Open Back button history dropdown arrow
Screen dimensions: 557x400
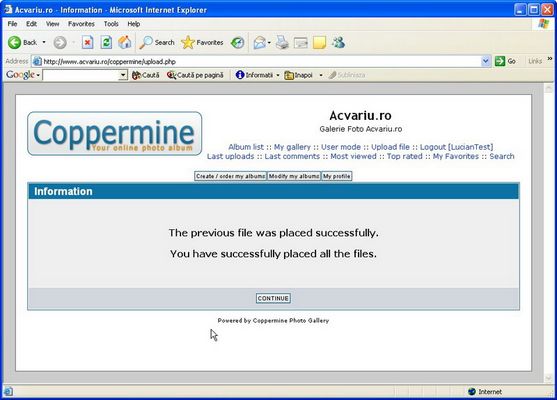coord(44,42)
